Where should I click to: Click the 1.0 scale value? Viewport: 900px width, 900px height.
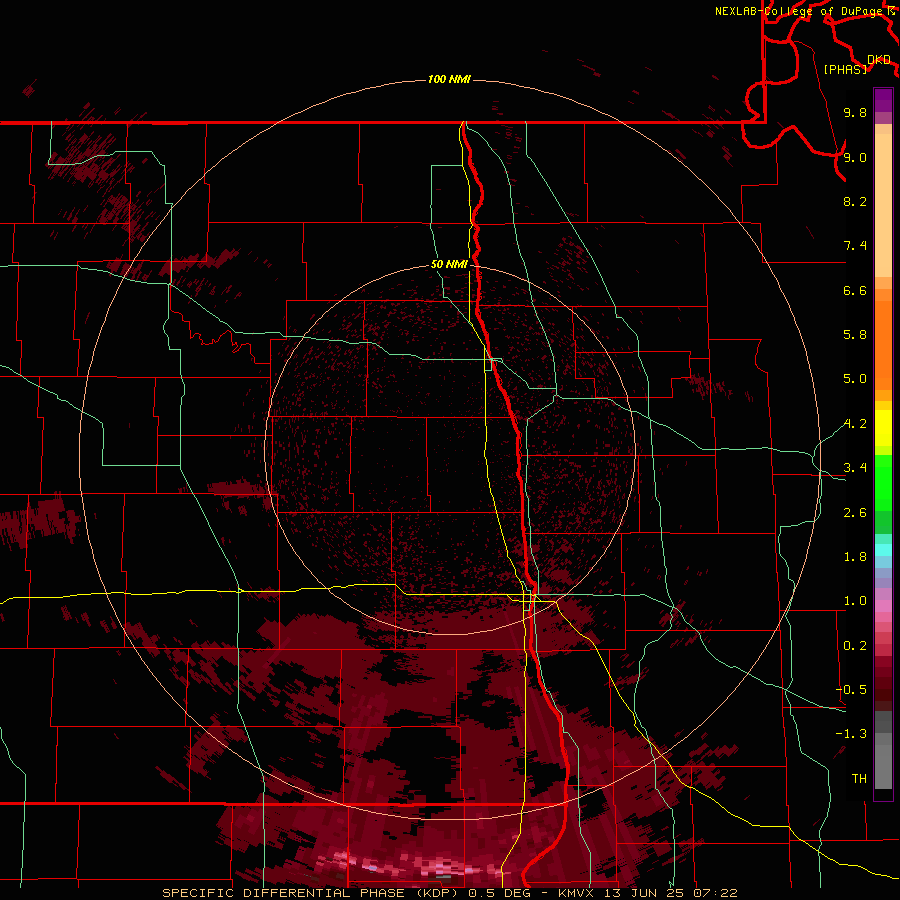(x=855, y=601)
